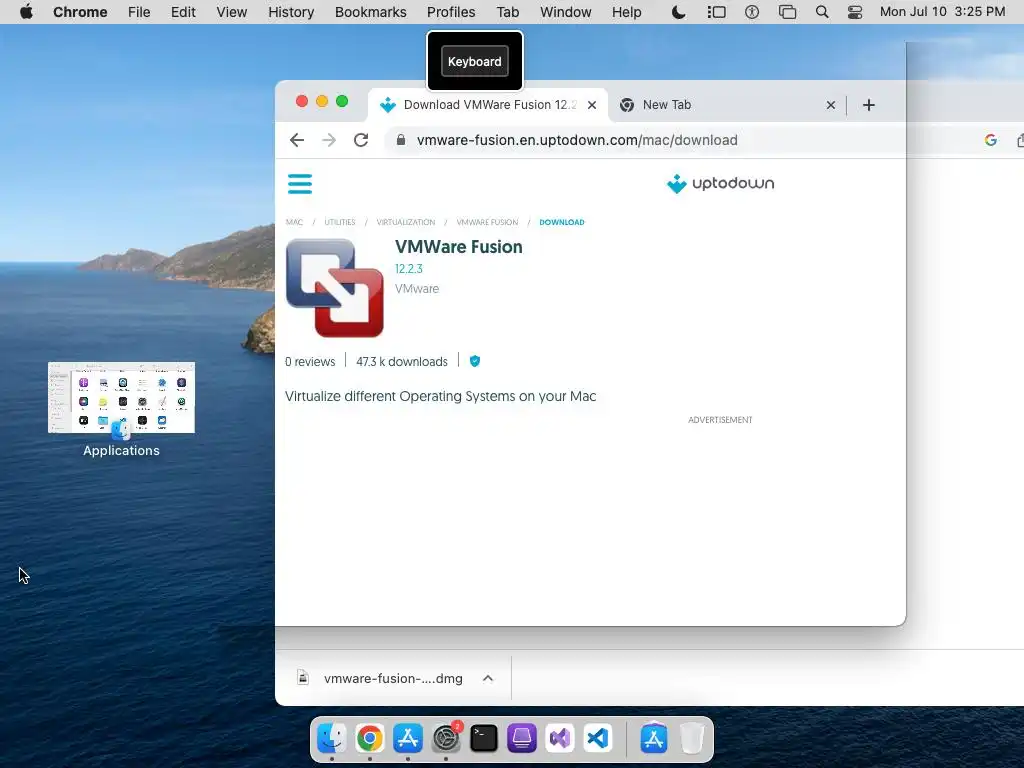Open the File menu
Image resolution: width=1024 pixels, height=768 pixels.
click(139, 12)
